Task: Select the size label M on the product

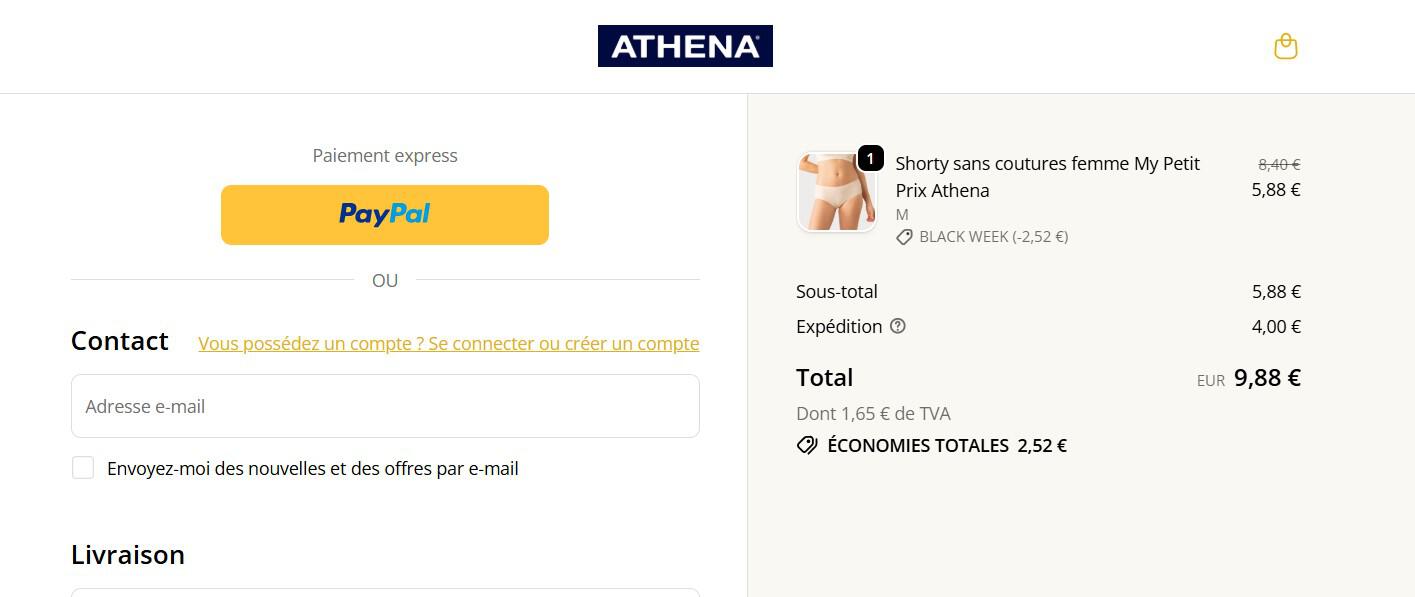Action: [x=902, y=214]
